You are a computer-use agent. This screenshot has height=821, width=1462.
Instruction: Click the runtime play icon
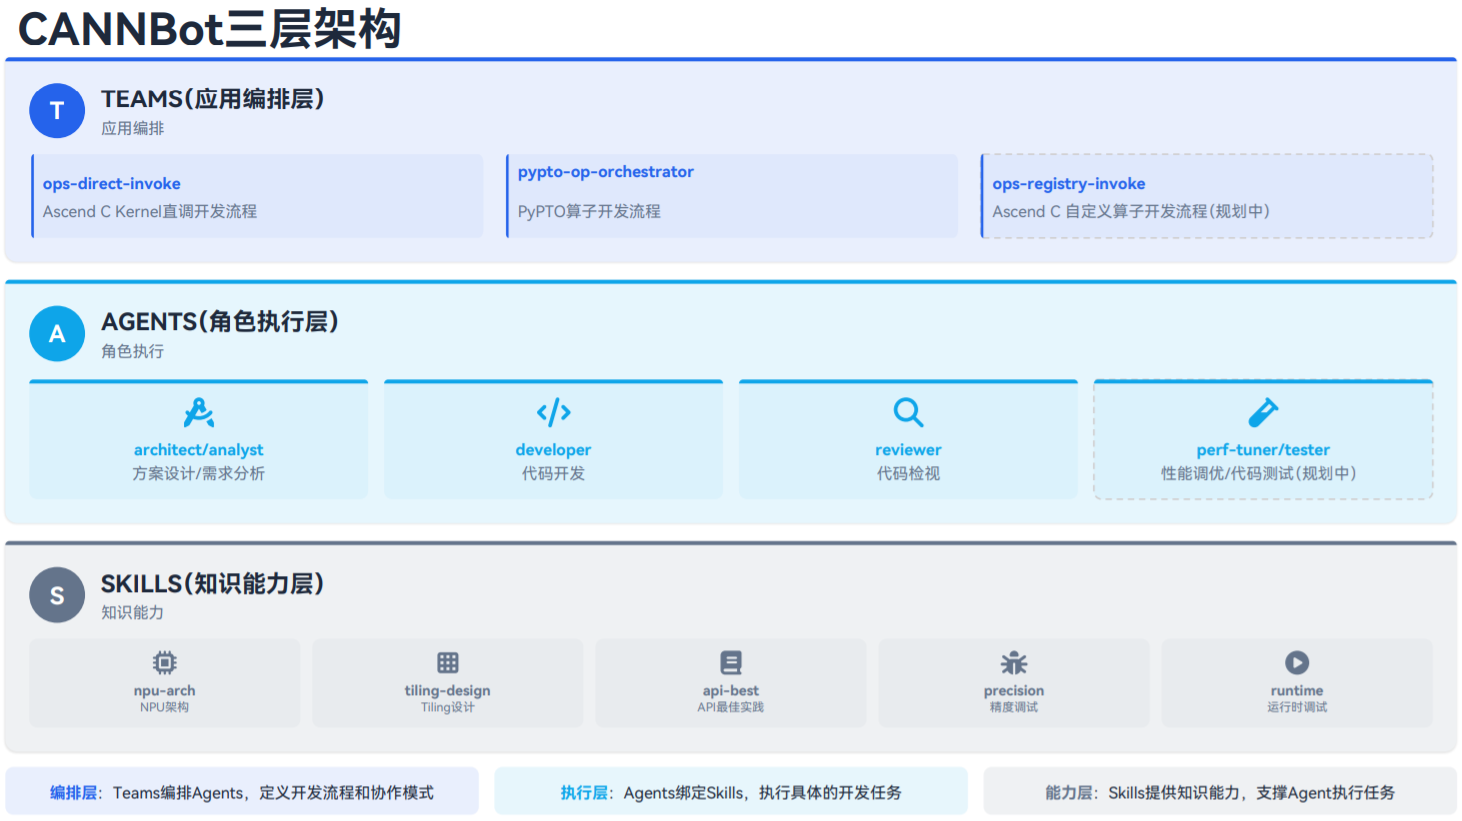[x=1297, y=662]
